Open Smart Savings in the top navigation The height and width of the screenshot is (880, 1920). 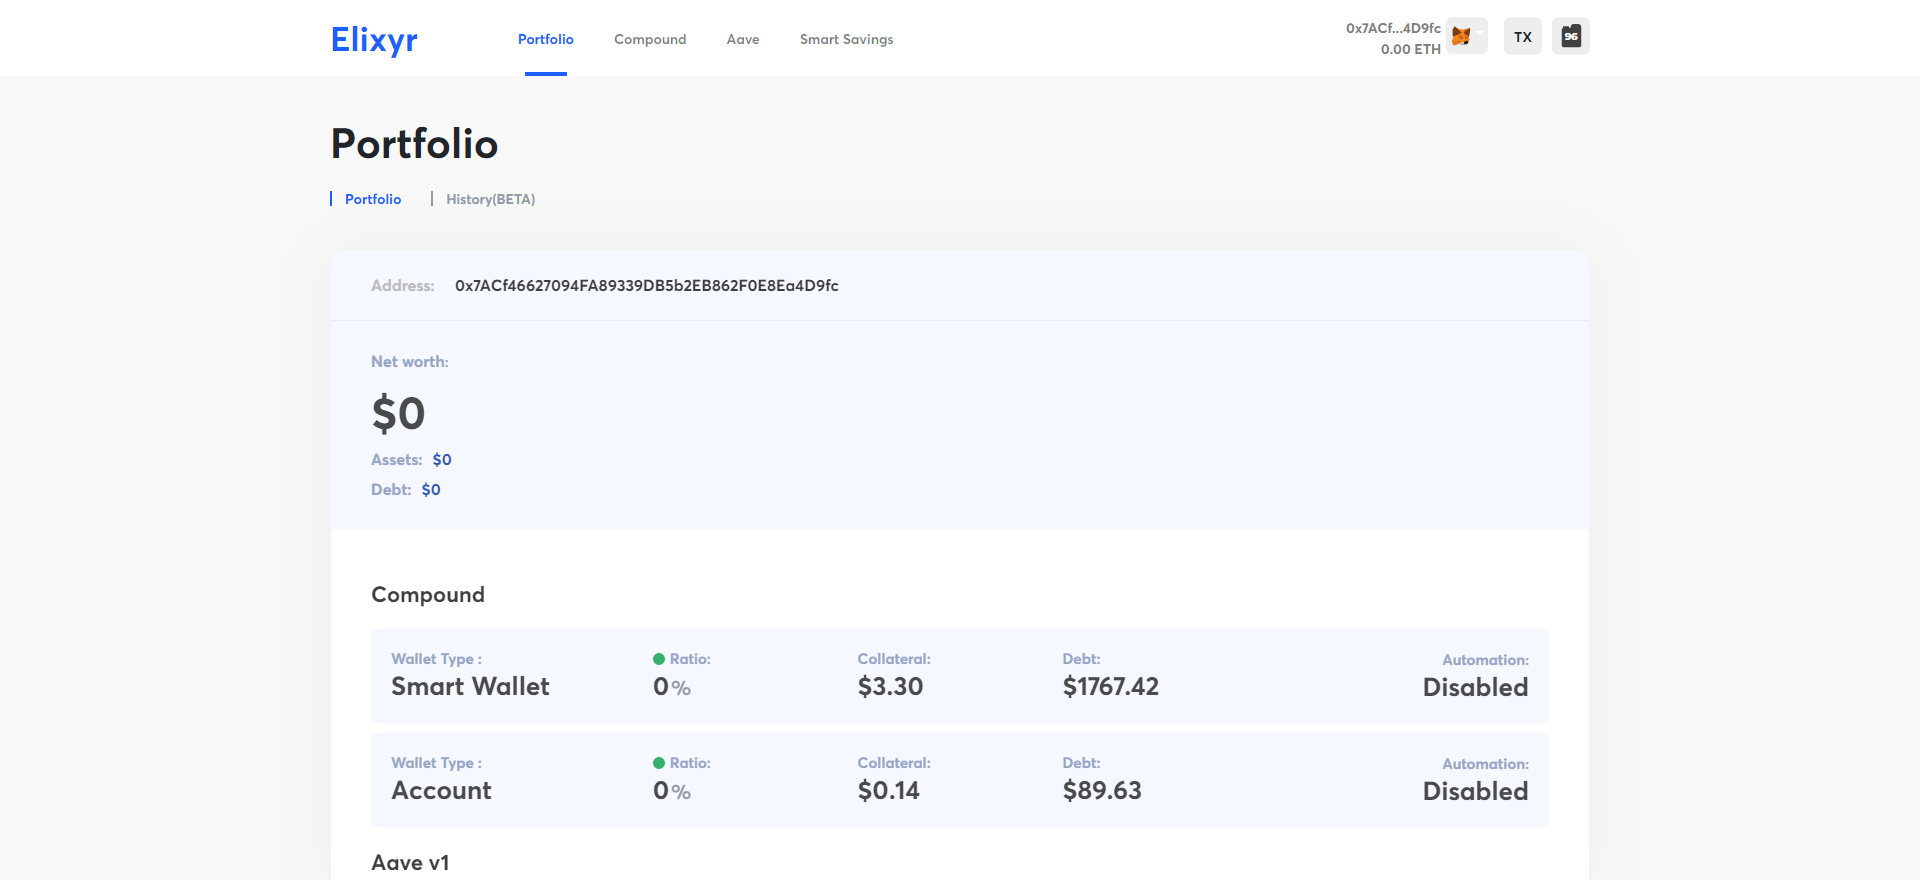pyautogui.click(x=846, y=39)
